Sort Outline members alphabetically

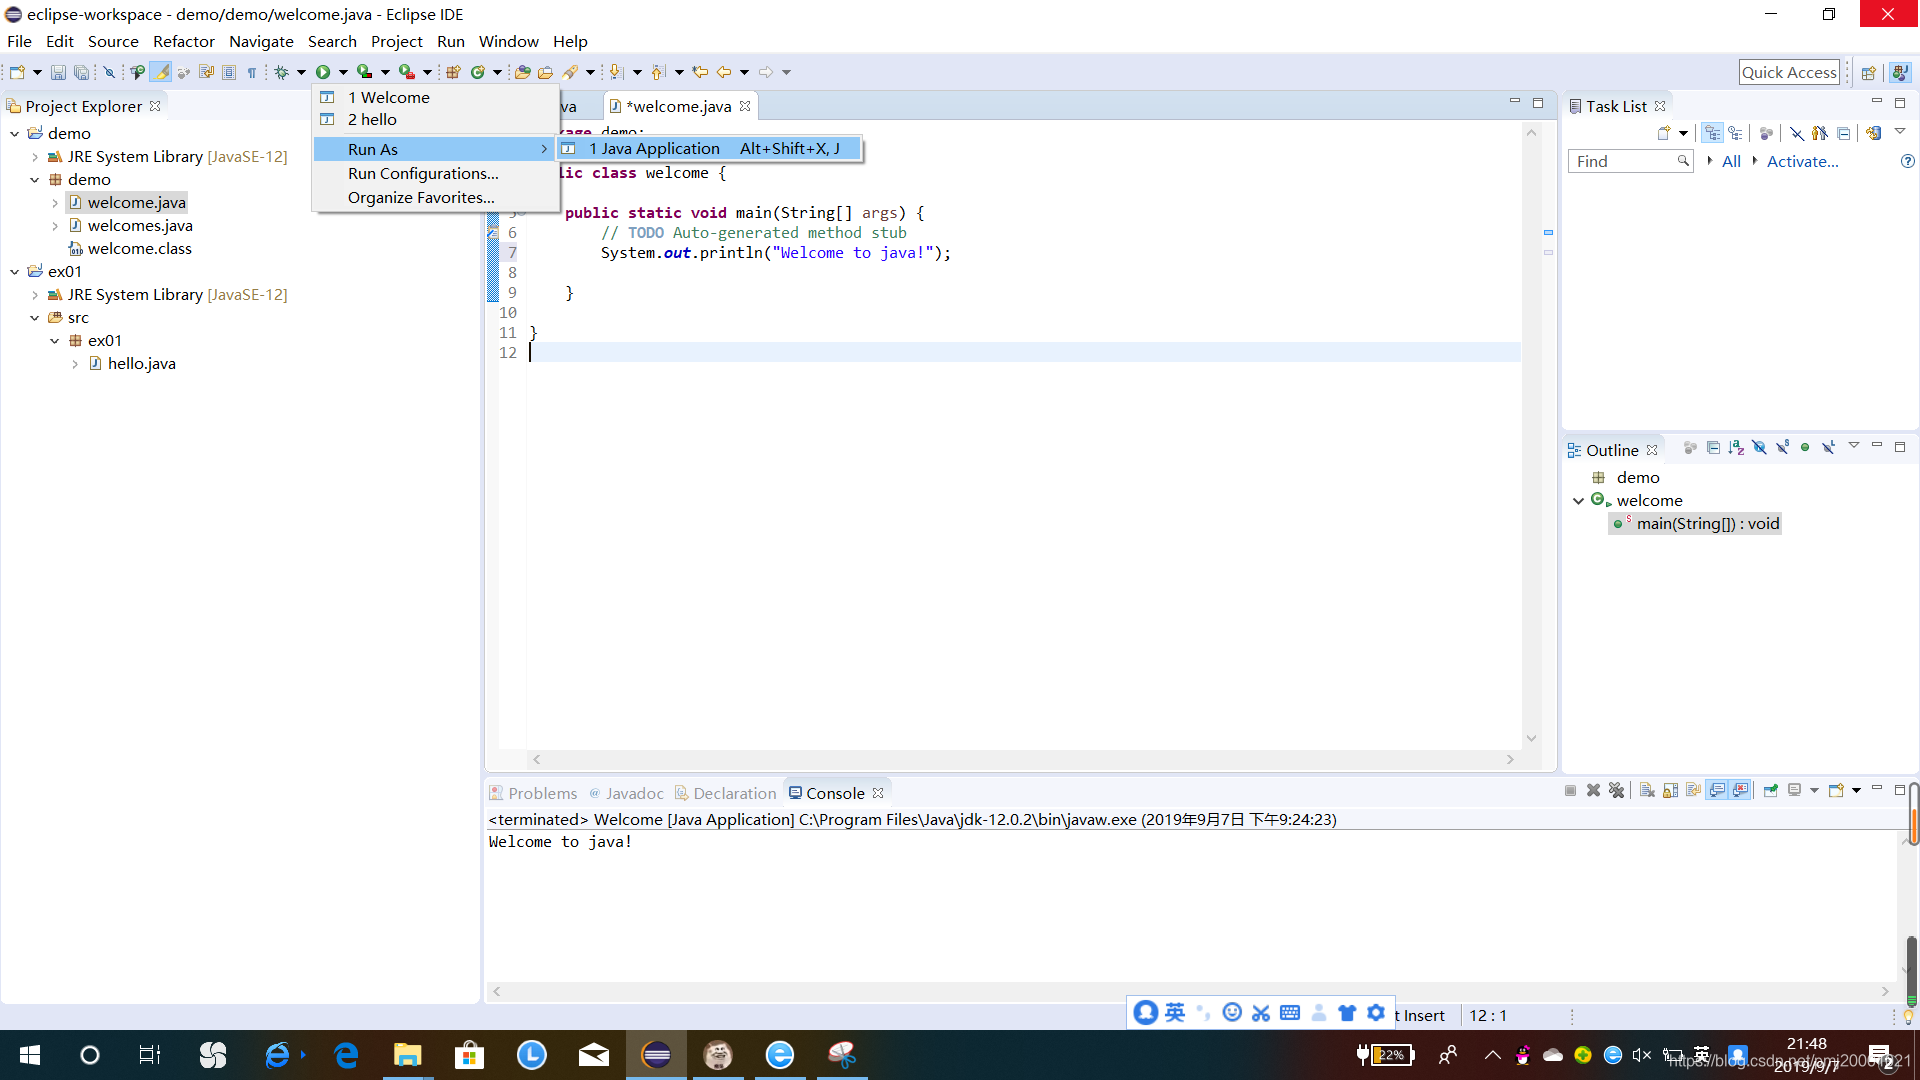click(1736, 448)
